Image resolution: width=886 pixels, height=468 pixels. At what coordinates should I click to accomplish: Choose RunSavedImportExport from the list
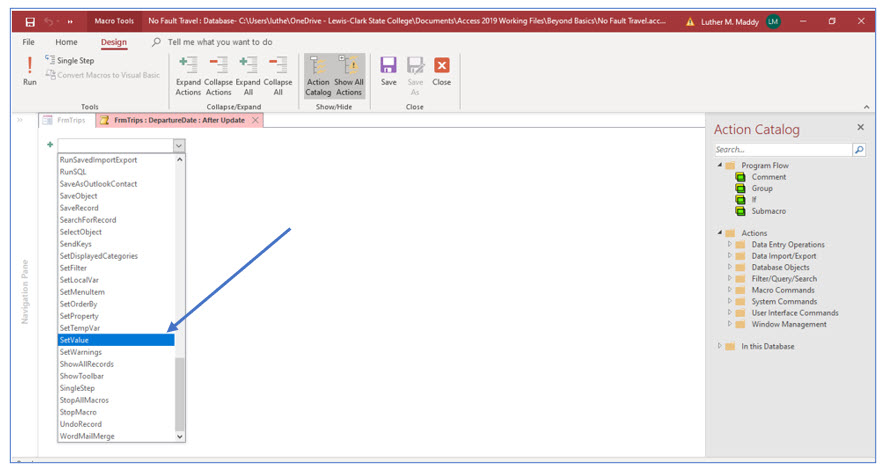point(116,160)
